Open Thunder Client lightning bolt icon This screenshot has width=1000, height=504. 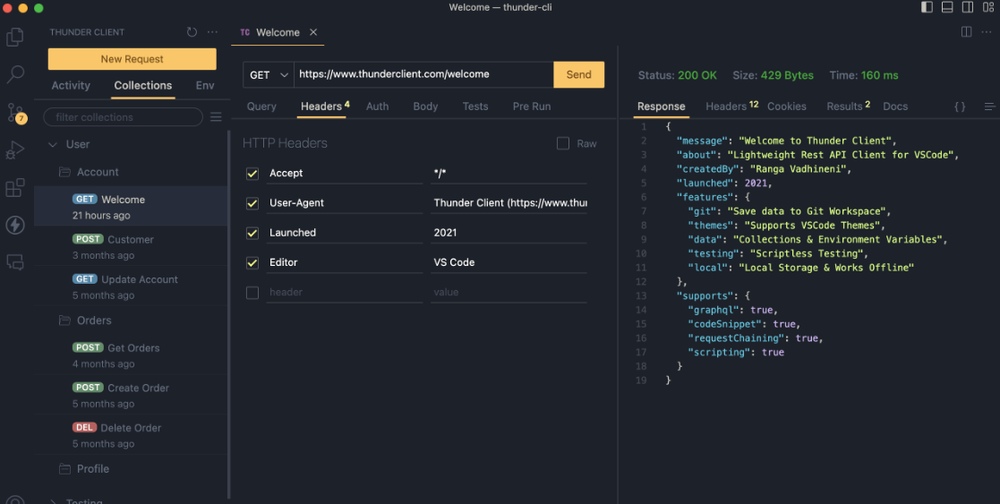click(15, 225)
